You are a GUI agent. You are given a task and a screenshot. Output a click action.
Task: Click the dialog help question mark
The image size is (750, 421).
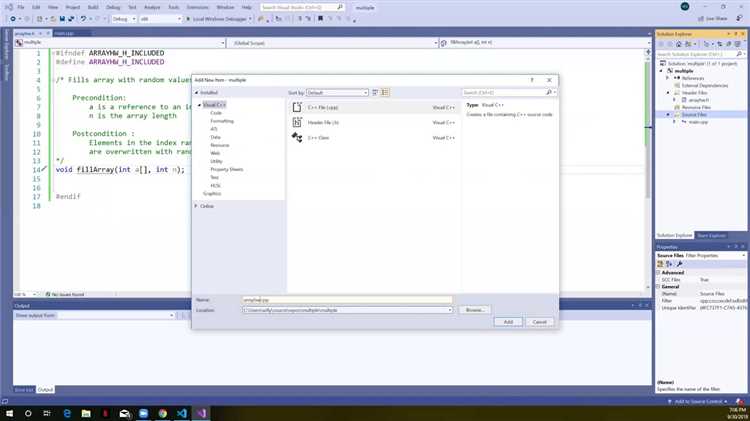(x=532, y=80)
